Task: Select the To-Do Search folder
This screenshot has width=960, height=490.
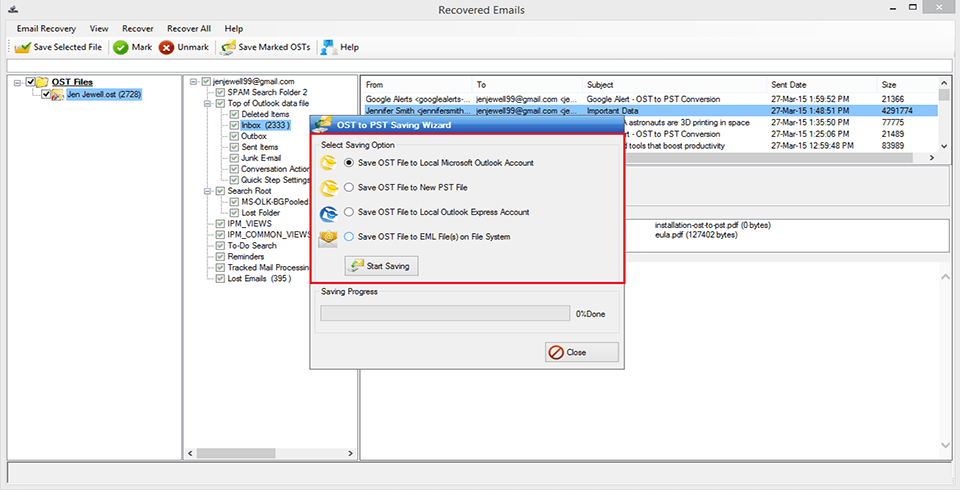Action: [x=252, y=246]
